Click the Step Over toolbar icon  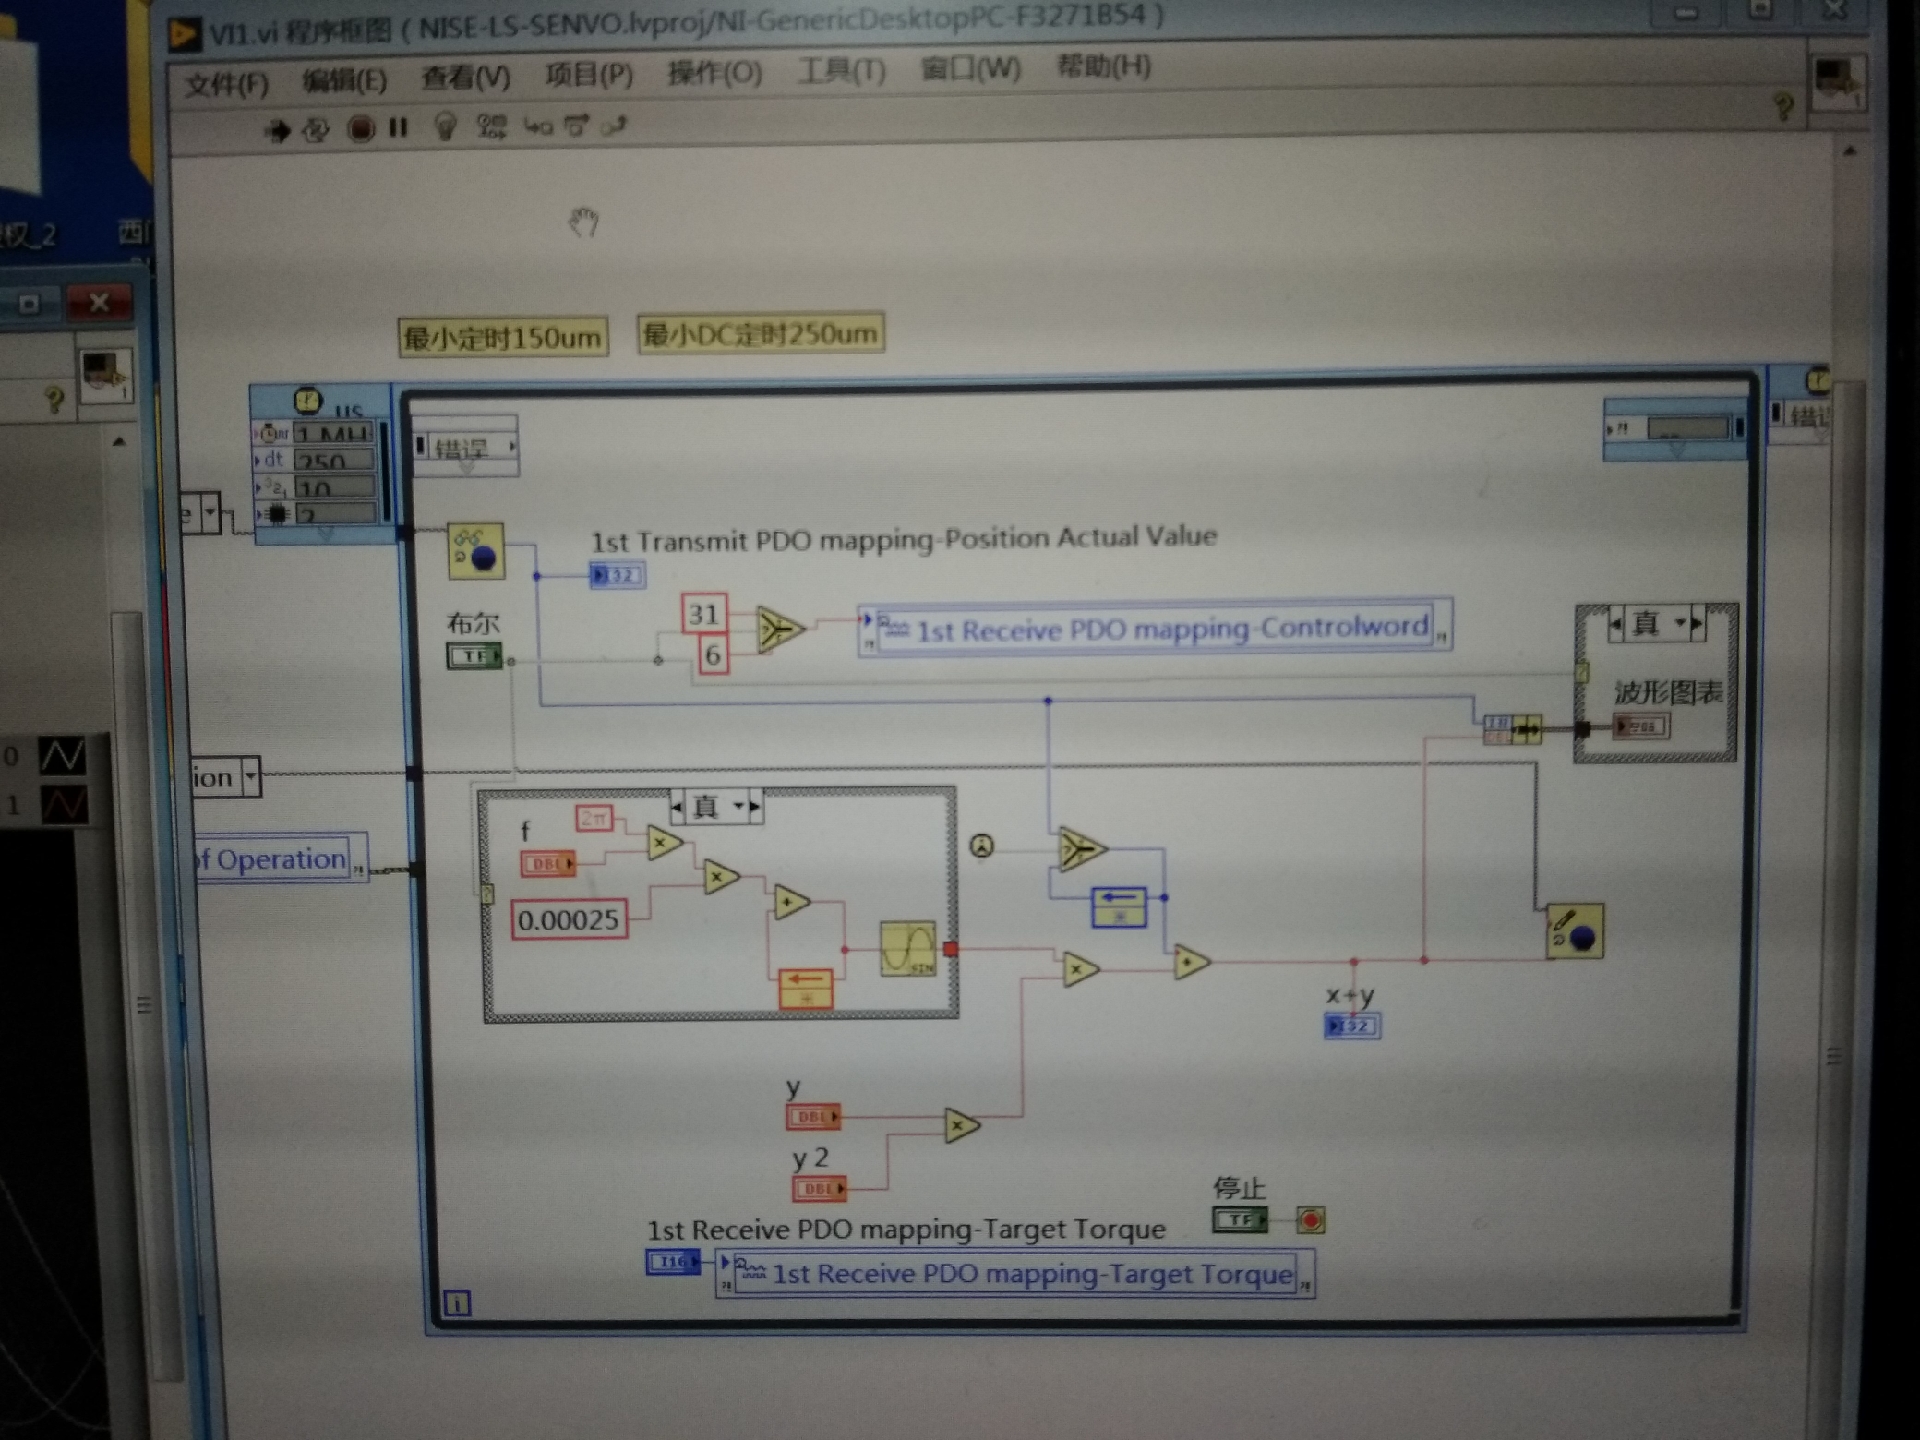pos(577,126)
